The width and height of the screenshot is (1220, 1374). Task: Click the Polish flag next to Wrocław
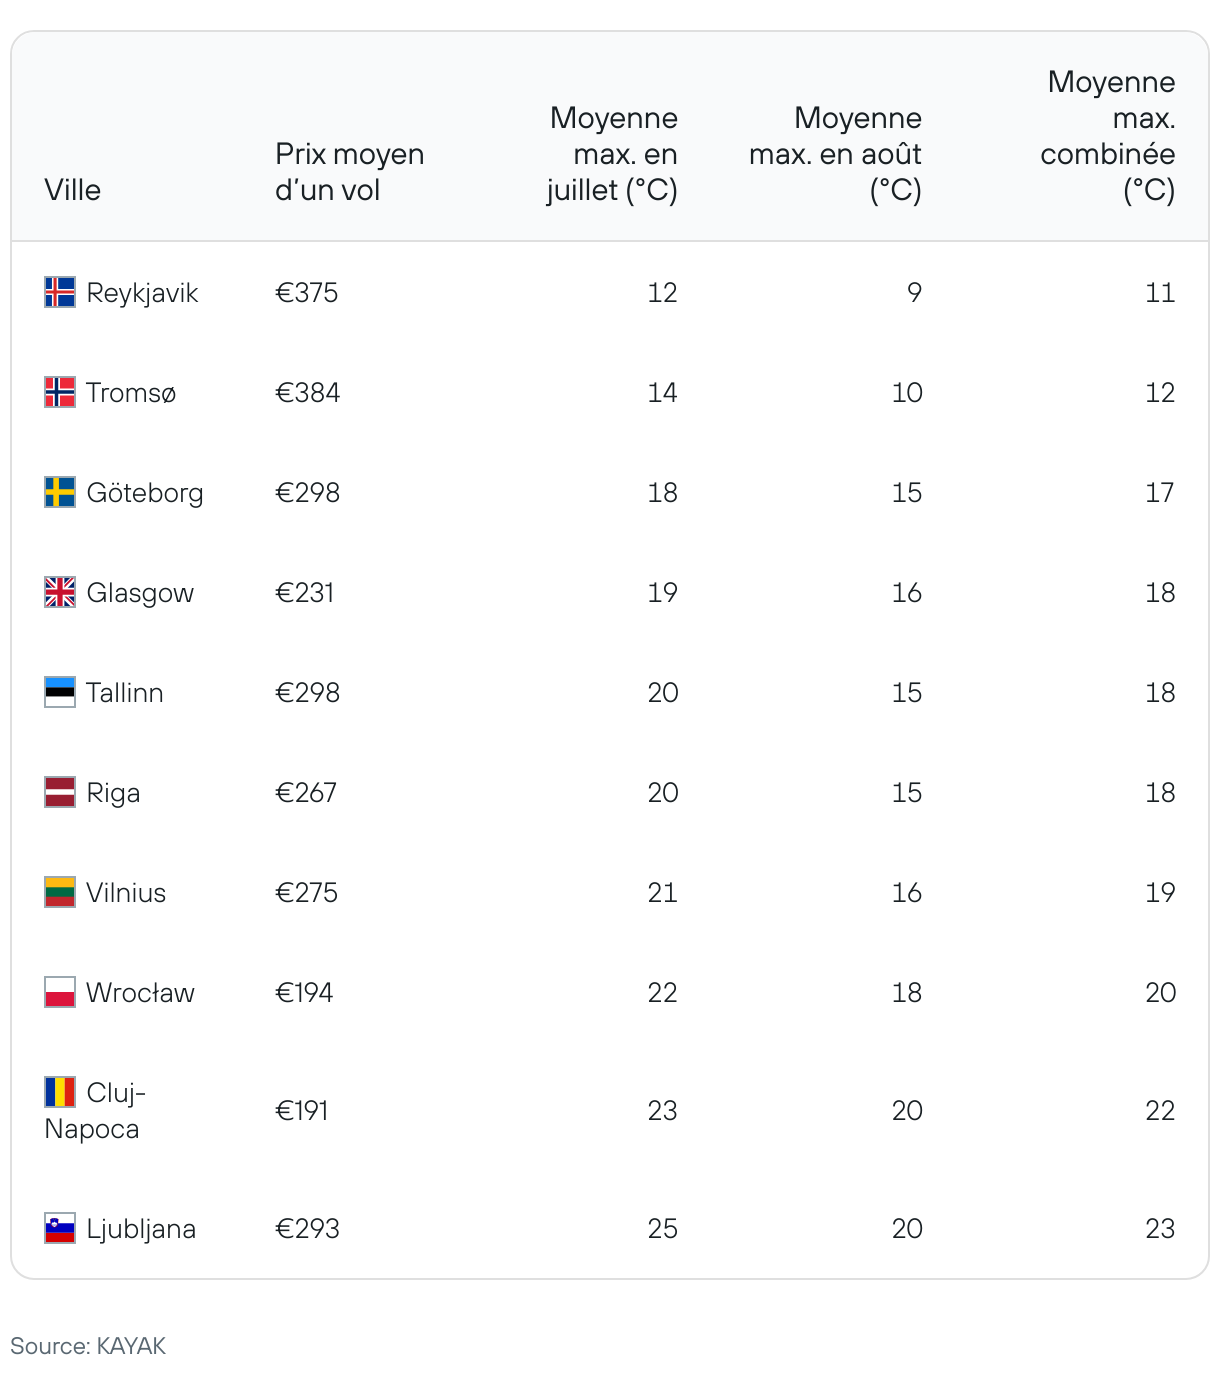click(x=60, y=992)
